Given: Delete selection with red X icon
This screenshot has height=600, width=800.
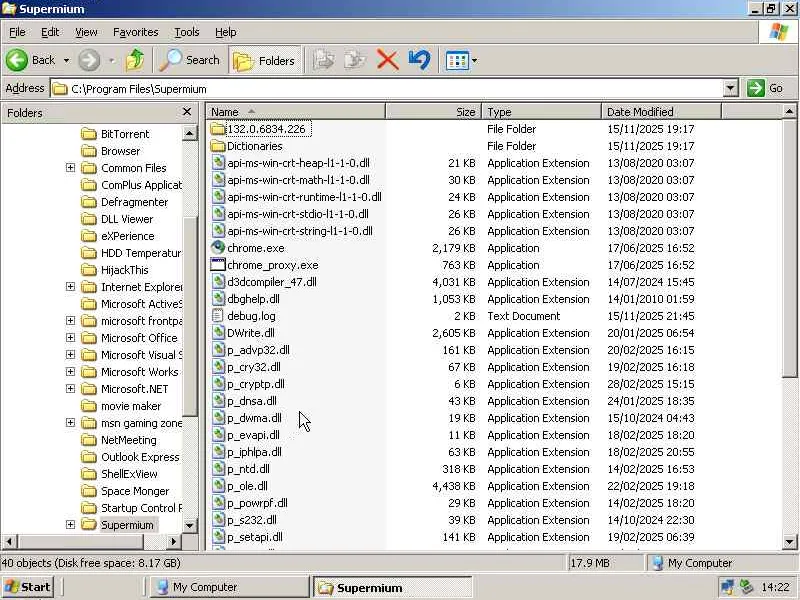Looking at the screenshot, I should coord(388,60).
